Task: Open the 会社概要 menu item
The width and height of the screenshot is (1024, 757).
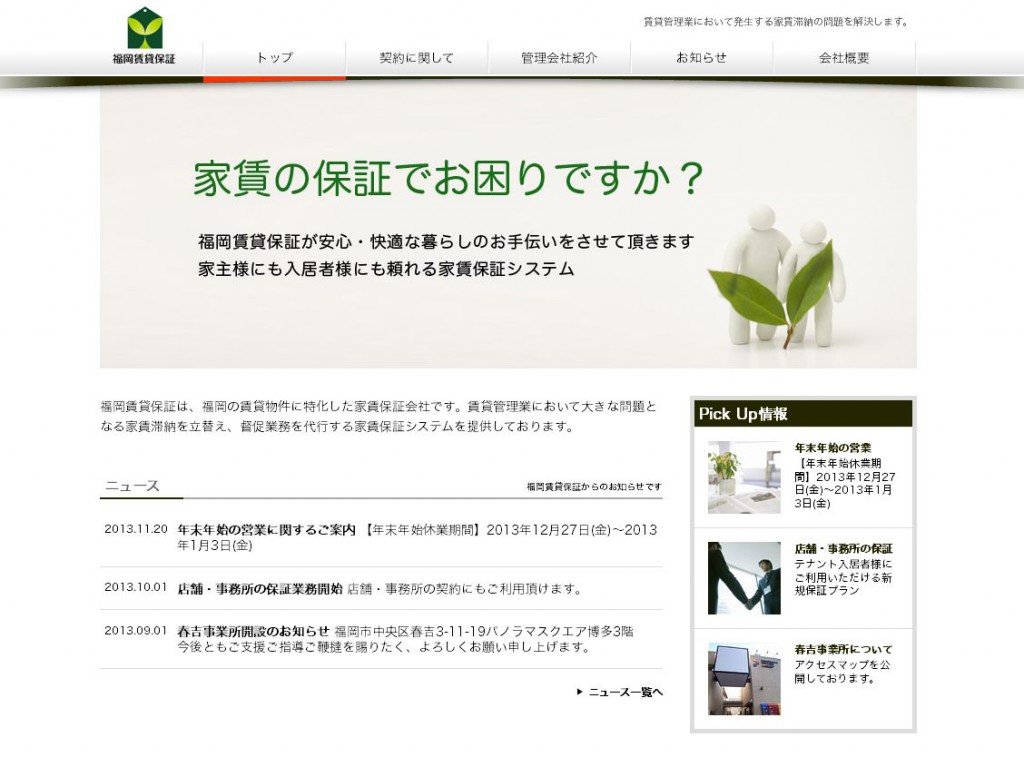Action: click(844, 58)
